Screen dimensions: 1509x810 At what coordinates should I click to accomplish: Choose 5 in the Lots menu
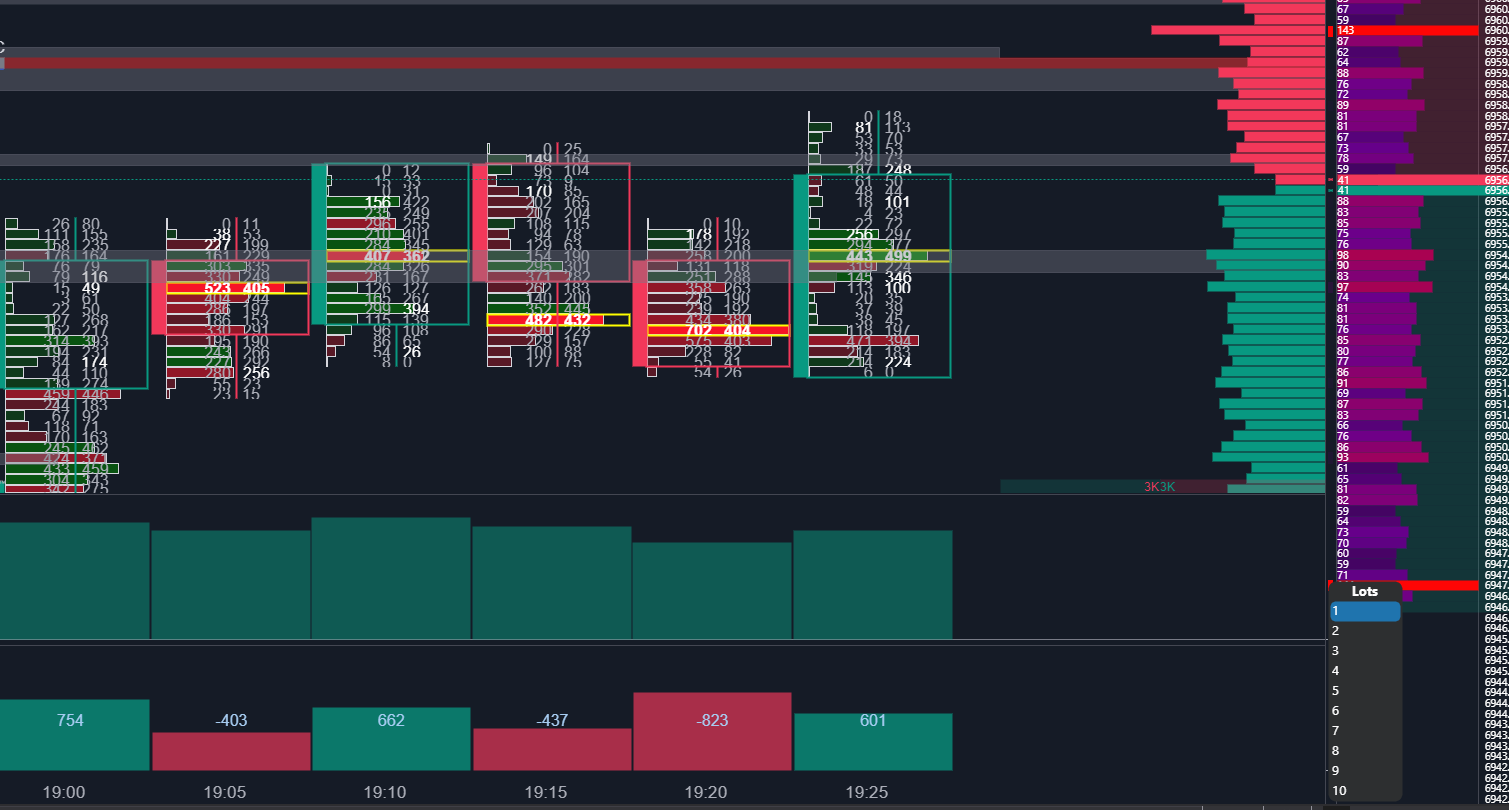1365,691
